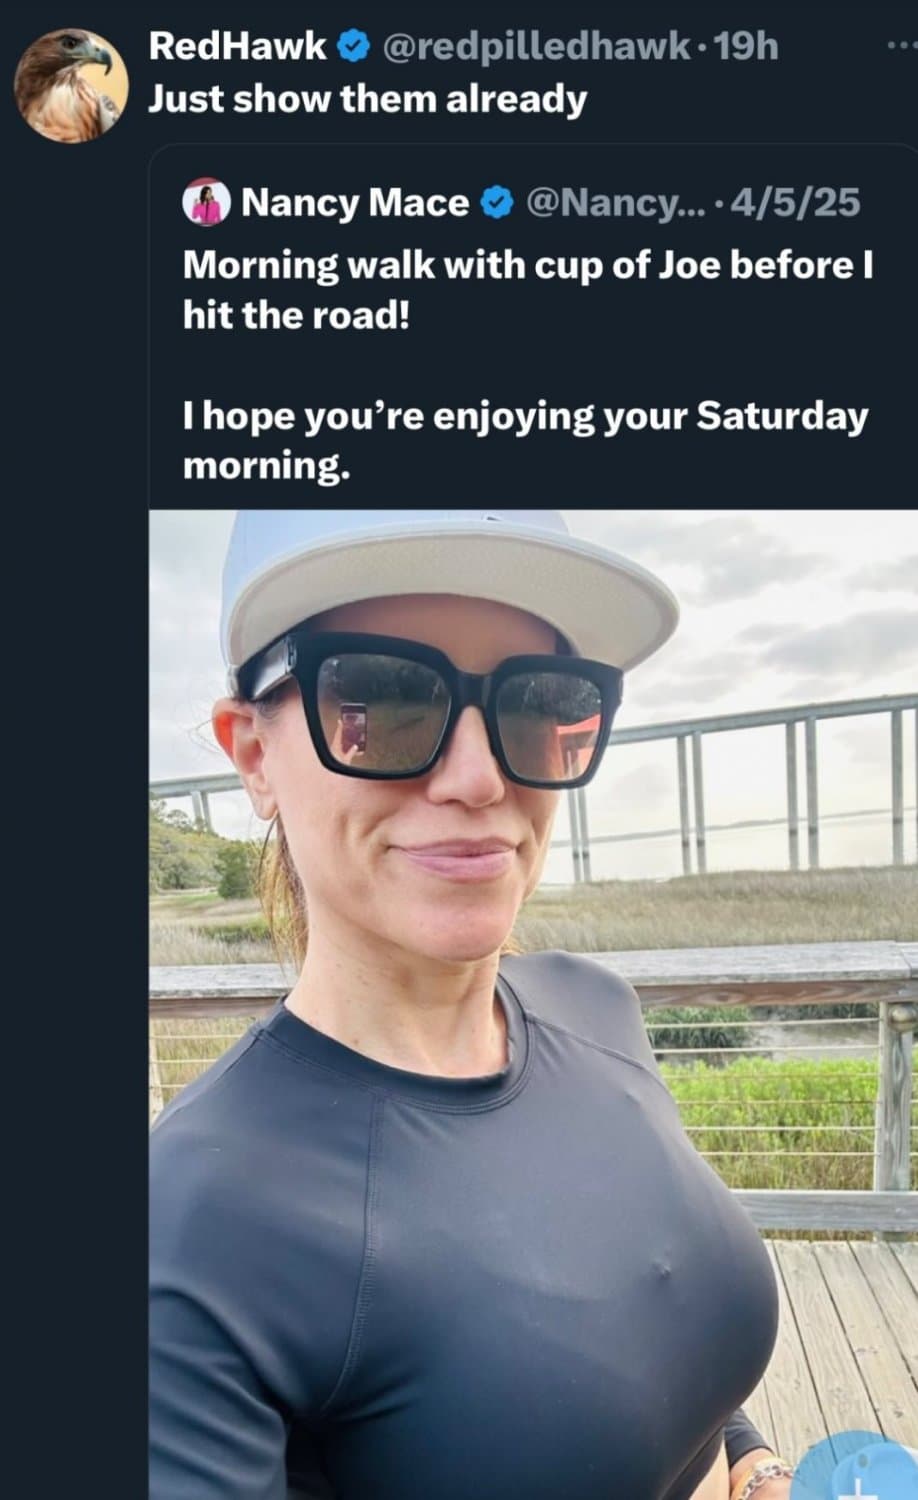Screen dimensions: 918x1500
Task: Tap the 'hit the road!' line of quoted post
Action: pos(296,316)
